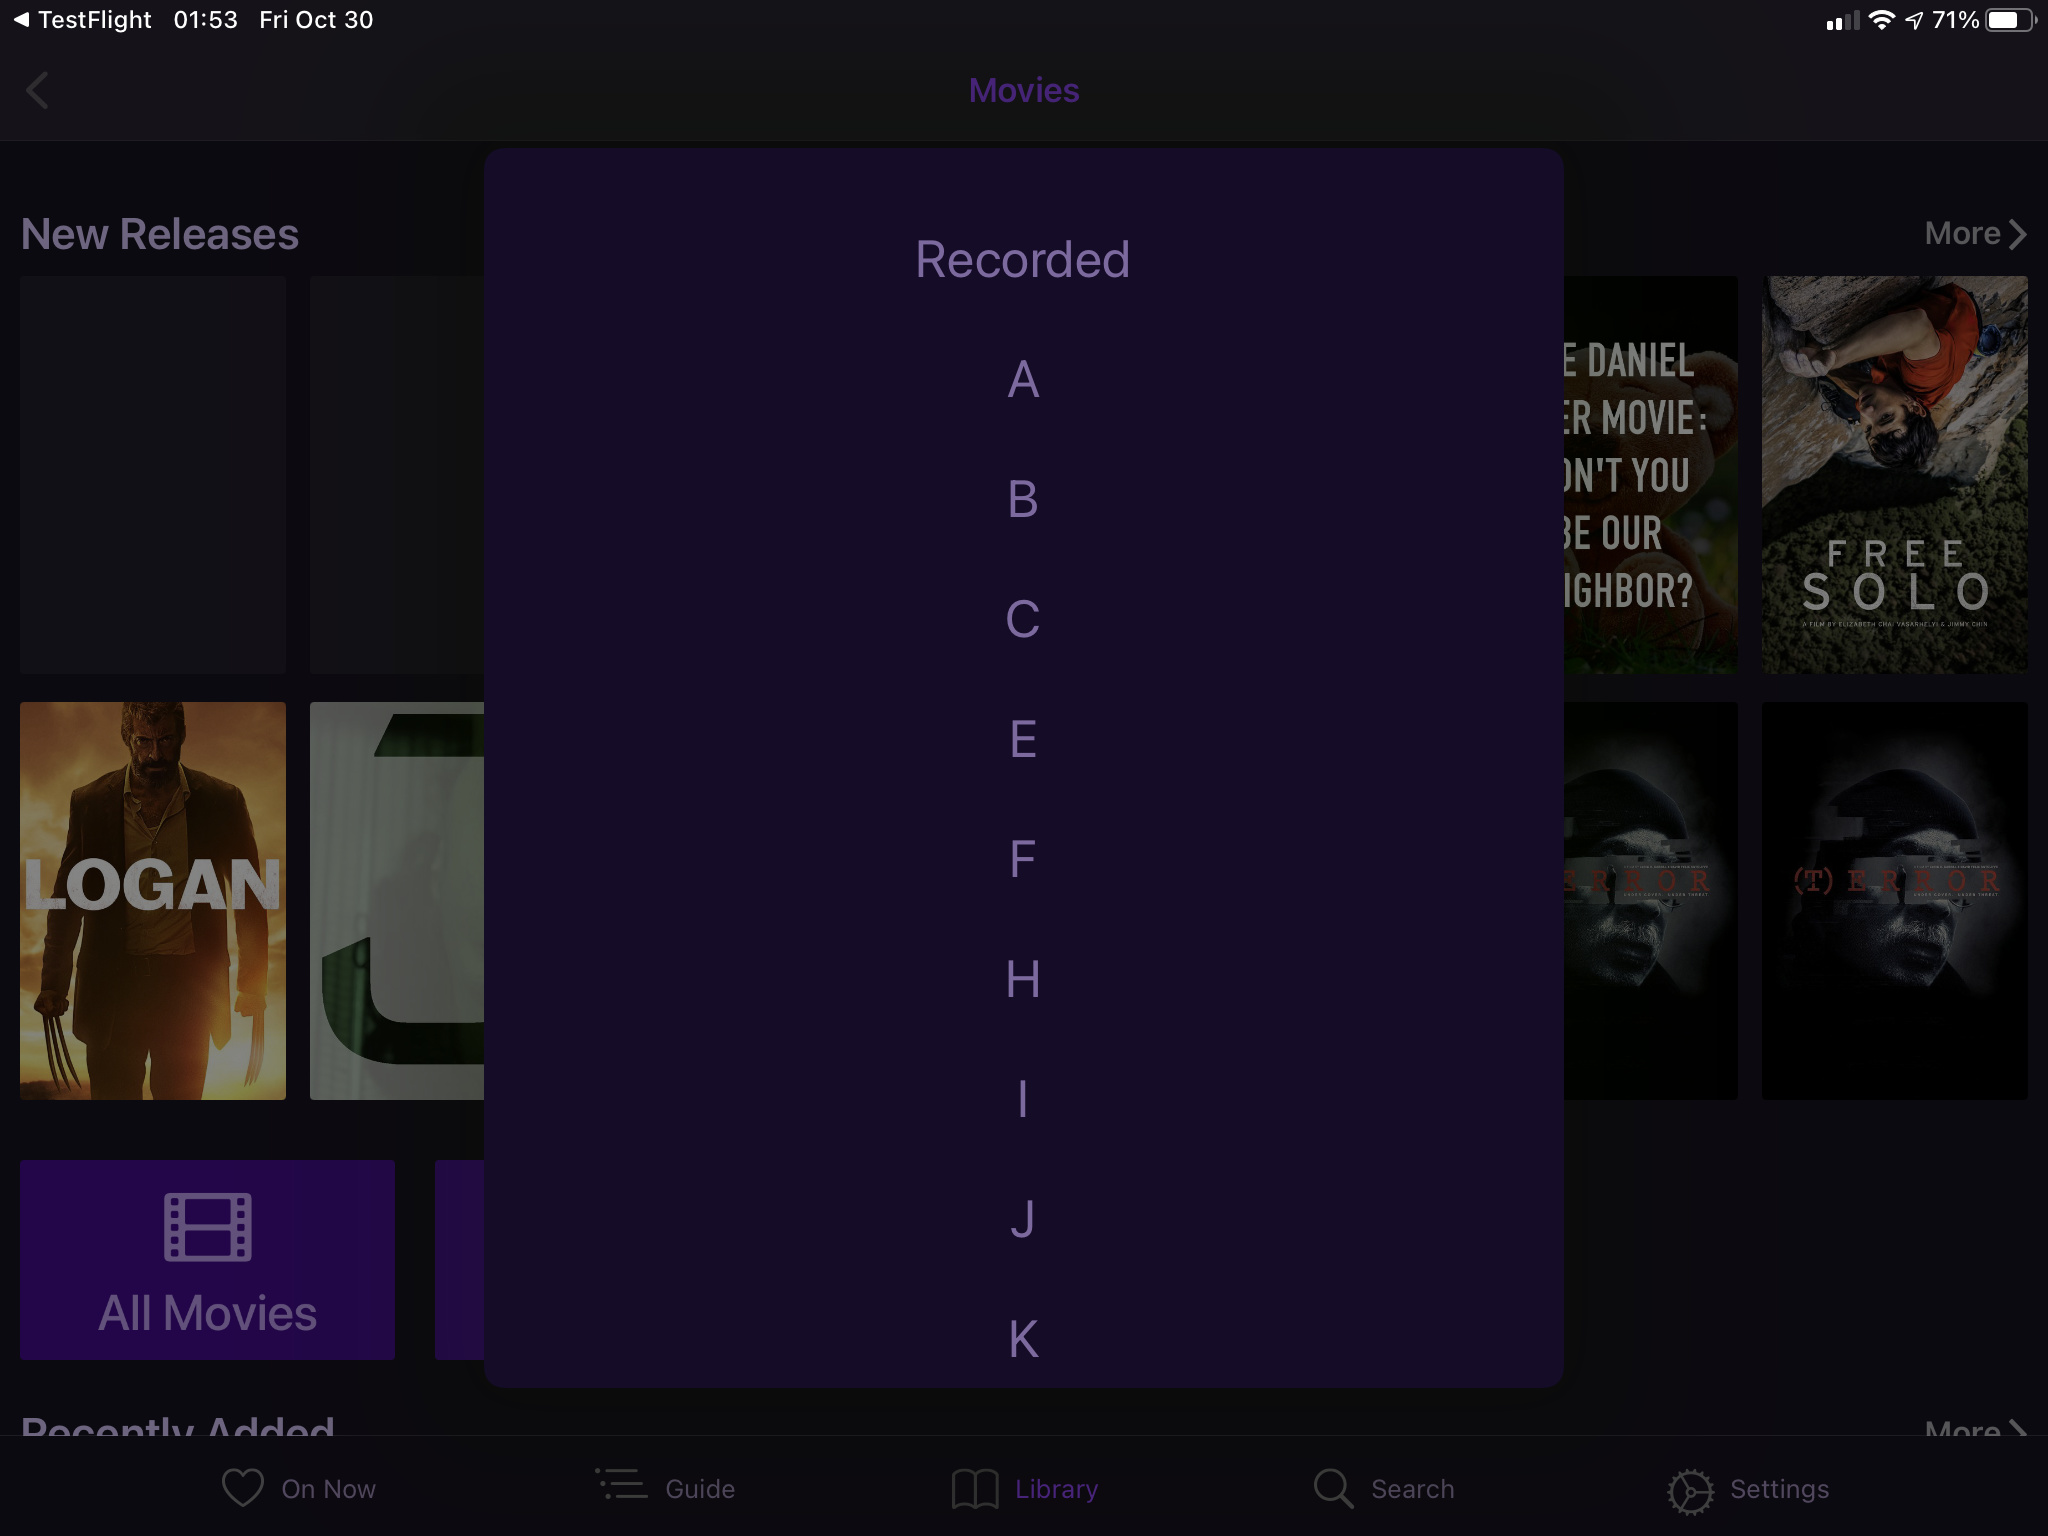Image resolution: width=2048 pixels, height=1536 pixels.
Task: Select letter J in the popup
Action: [x=1023, y=1219]
